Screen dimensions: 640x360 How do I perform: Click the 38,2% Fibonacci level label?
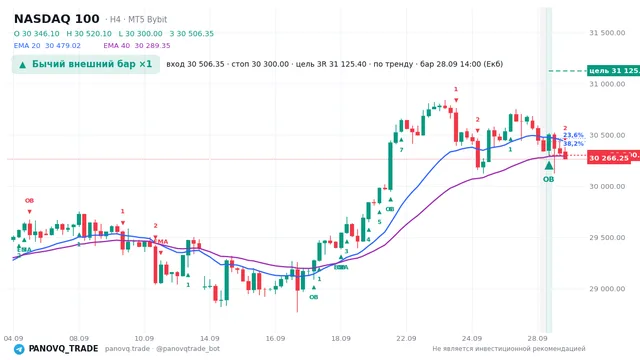573,144
